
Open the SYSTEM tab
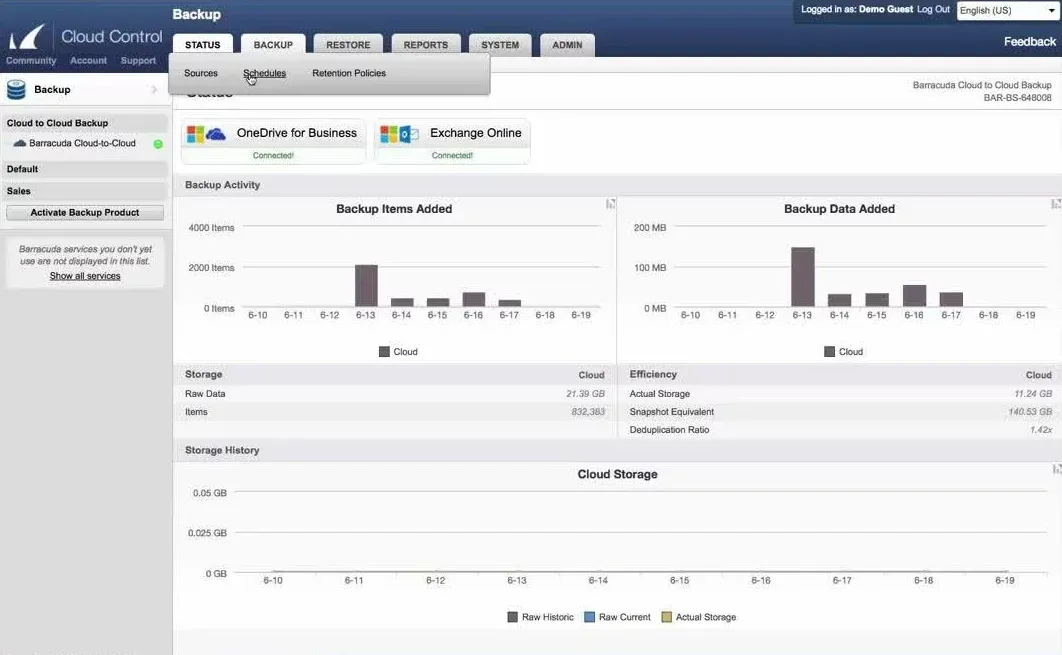[x=500, y=45]
